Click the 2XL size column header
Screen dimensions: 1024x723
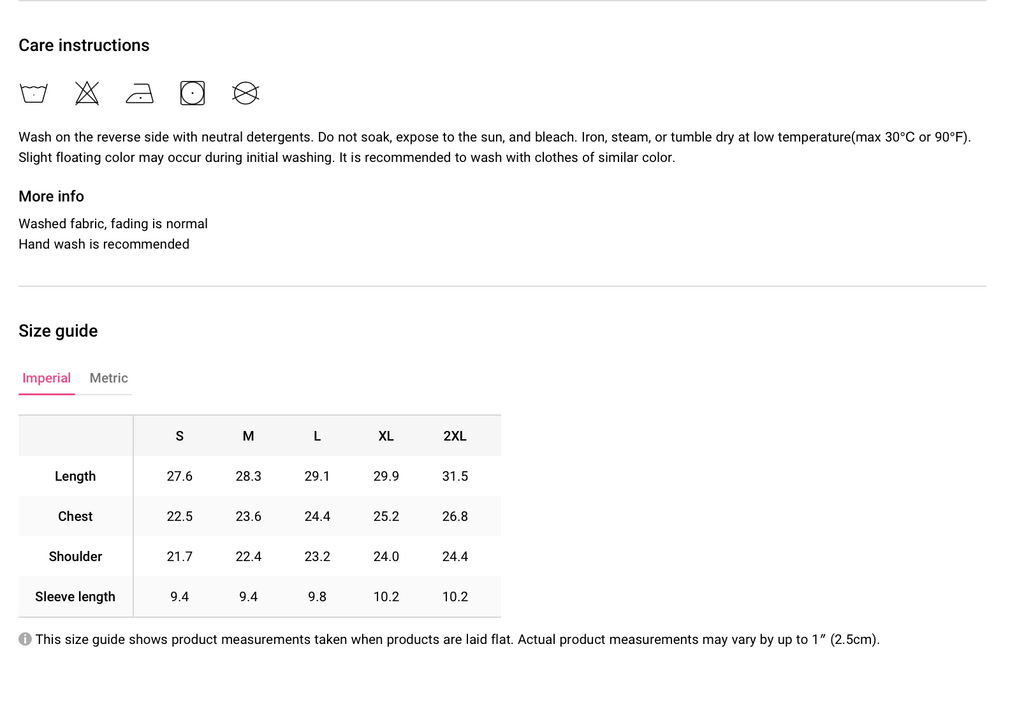(x=455, y=436)
